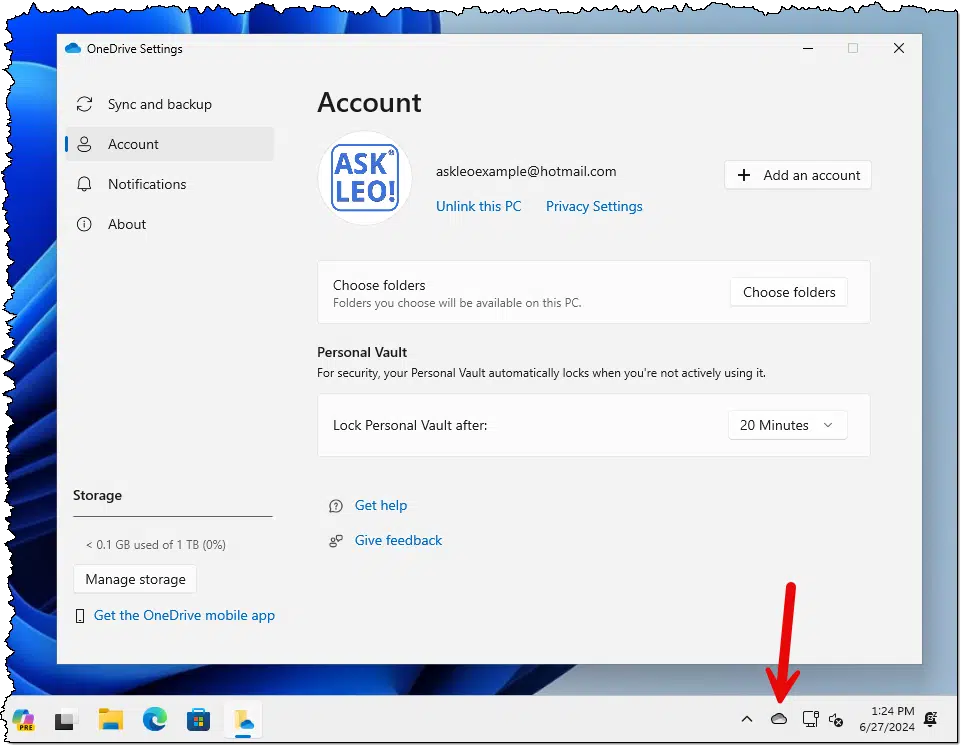
Task: Click the Give feedback link
Action: [x=399, y=540]
